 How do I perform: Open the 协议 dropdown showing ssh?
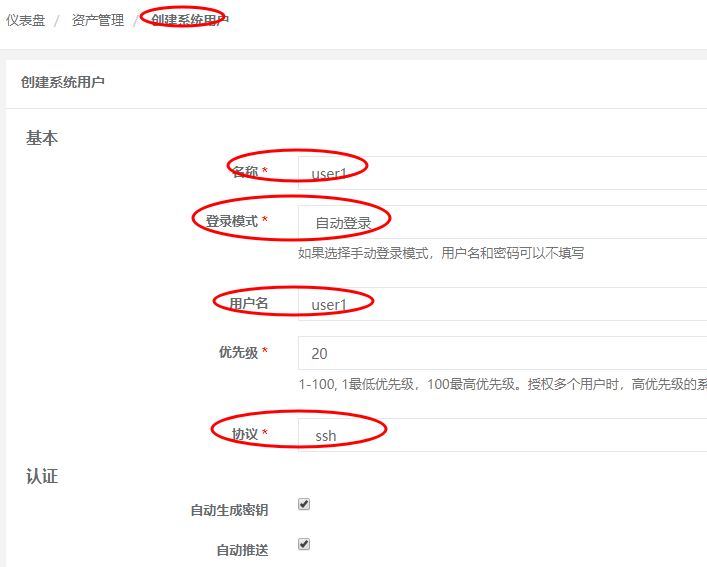pos(502,435)
